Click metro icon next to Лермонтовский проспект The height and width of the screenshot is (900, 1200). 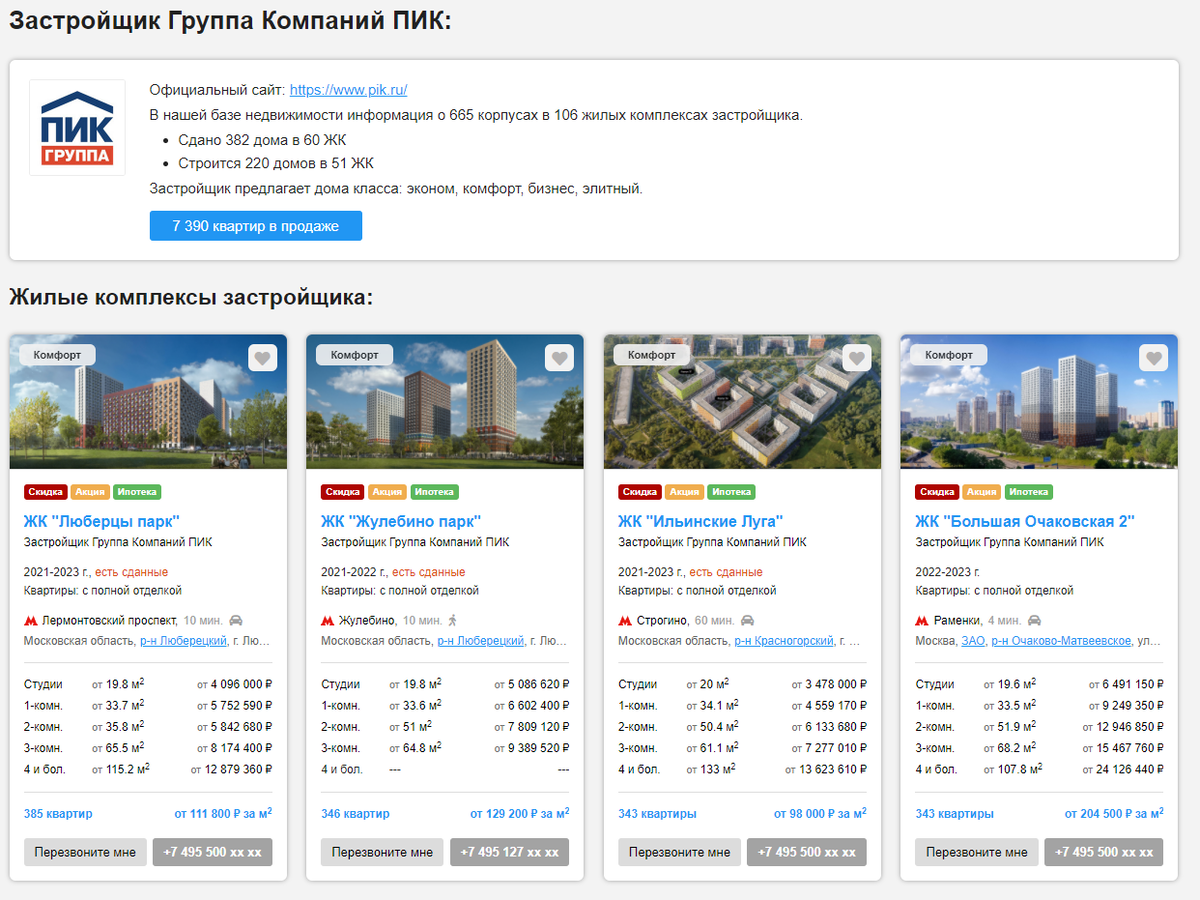click(30, 620)
